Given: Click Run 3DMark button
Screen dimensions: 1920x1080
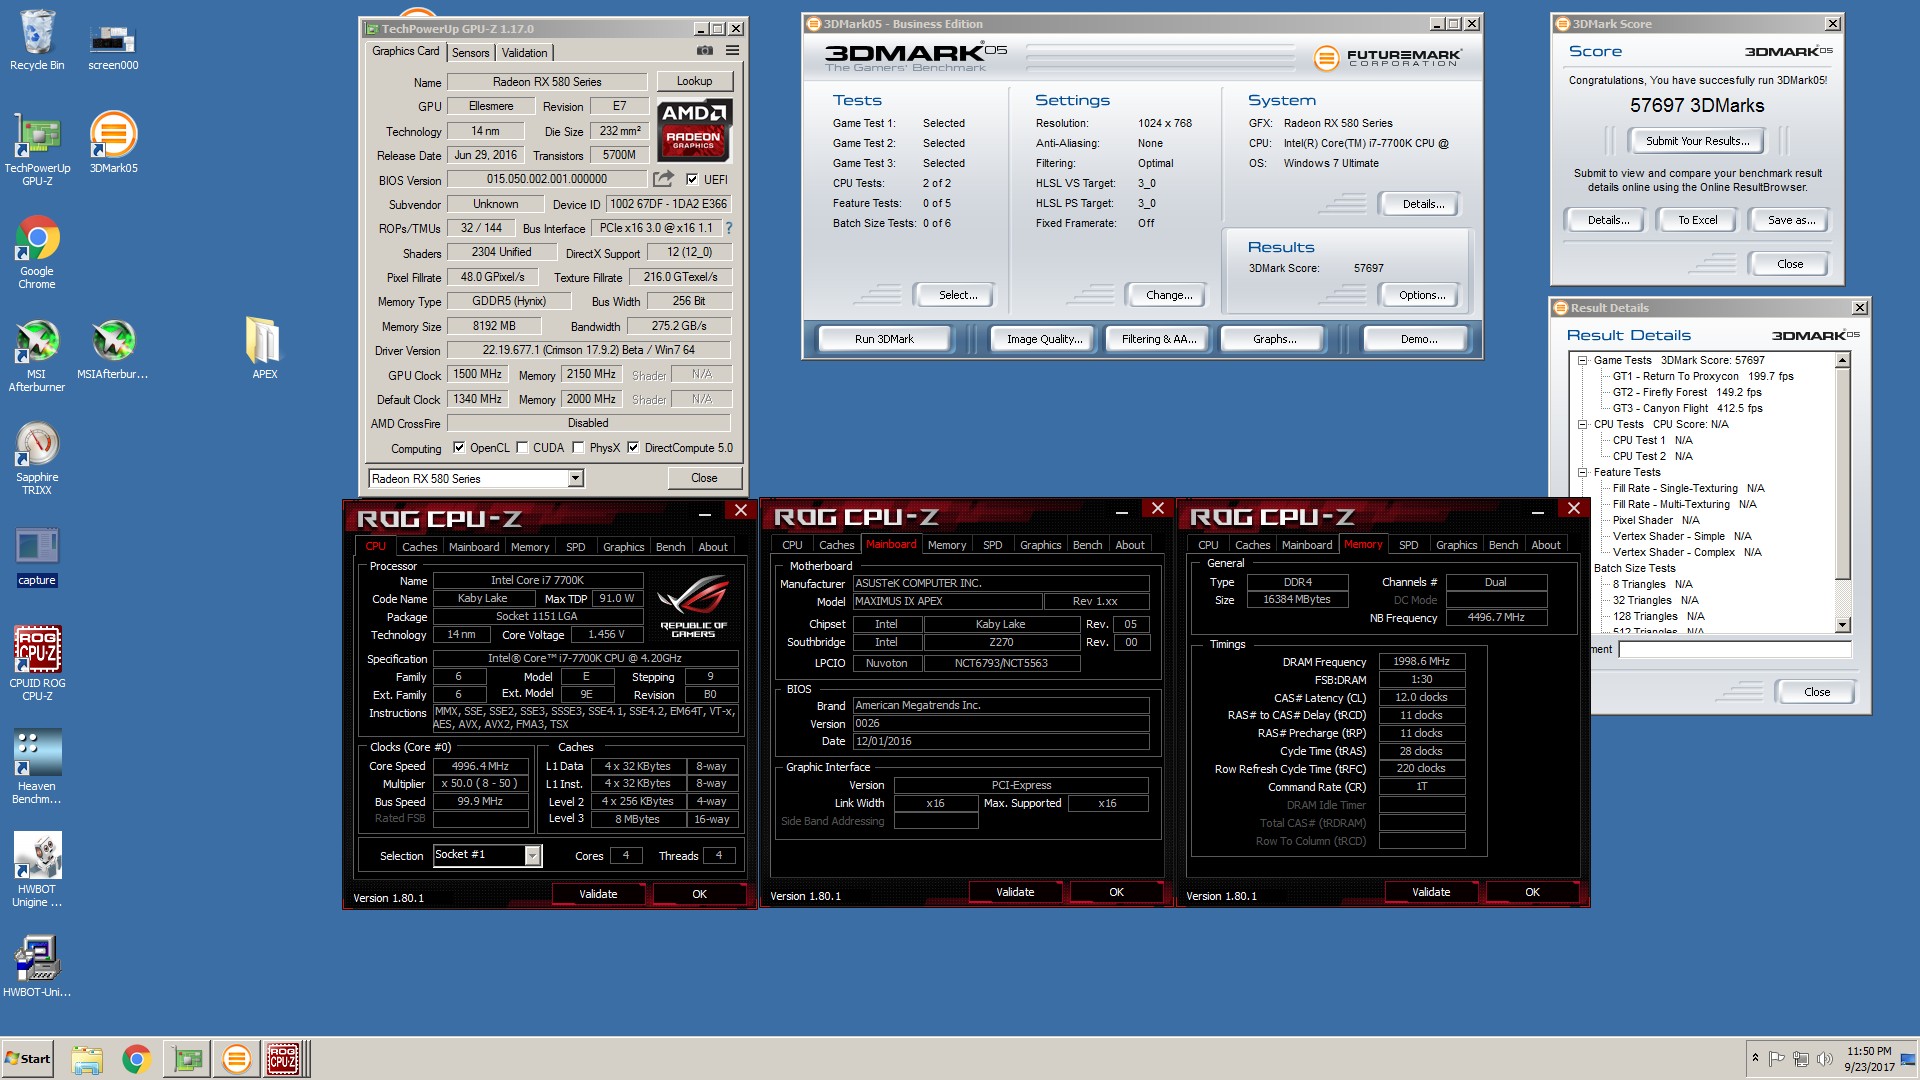Looking at the screenshot, I should (x=884, y=339).
